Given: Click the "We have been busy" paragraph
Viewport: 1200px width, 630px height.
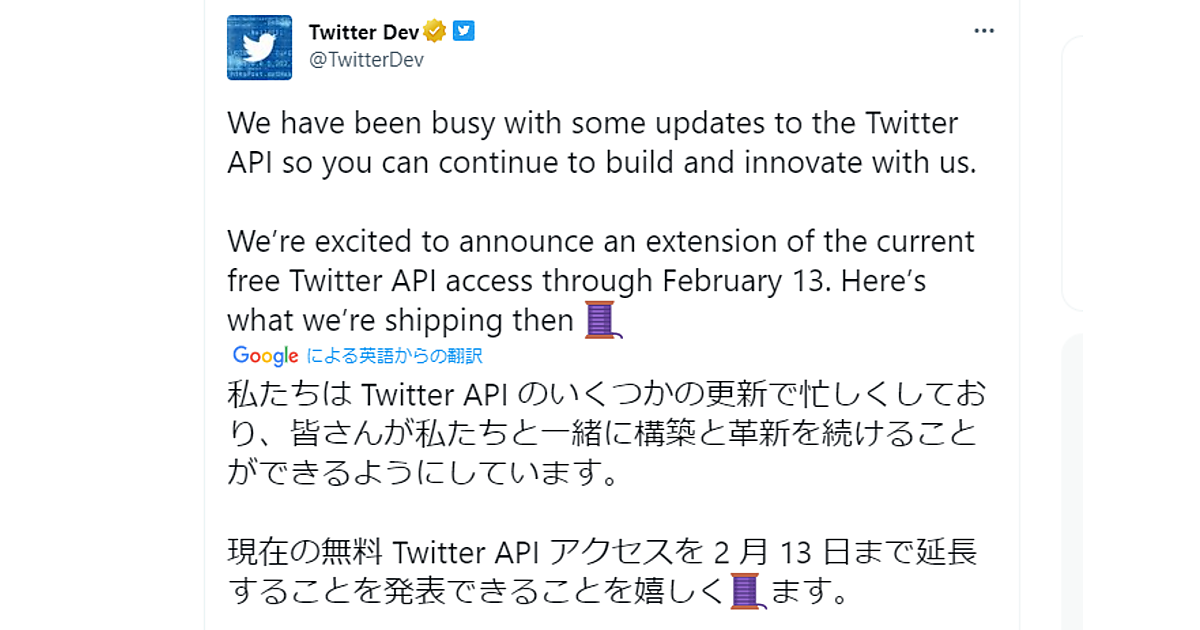Looking at the screenshot, I should tap(600, 143).
